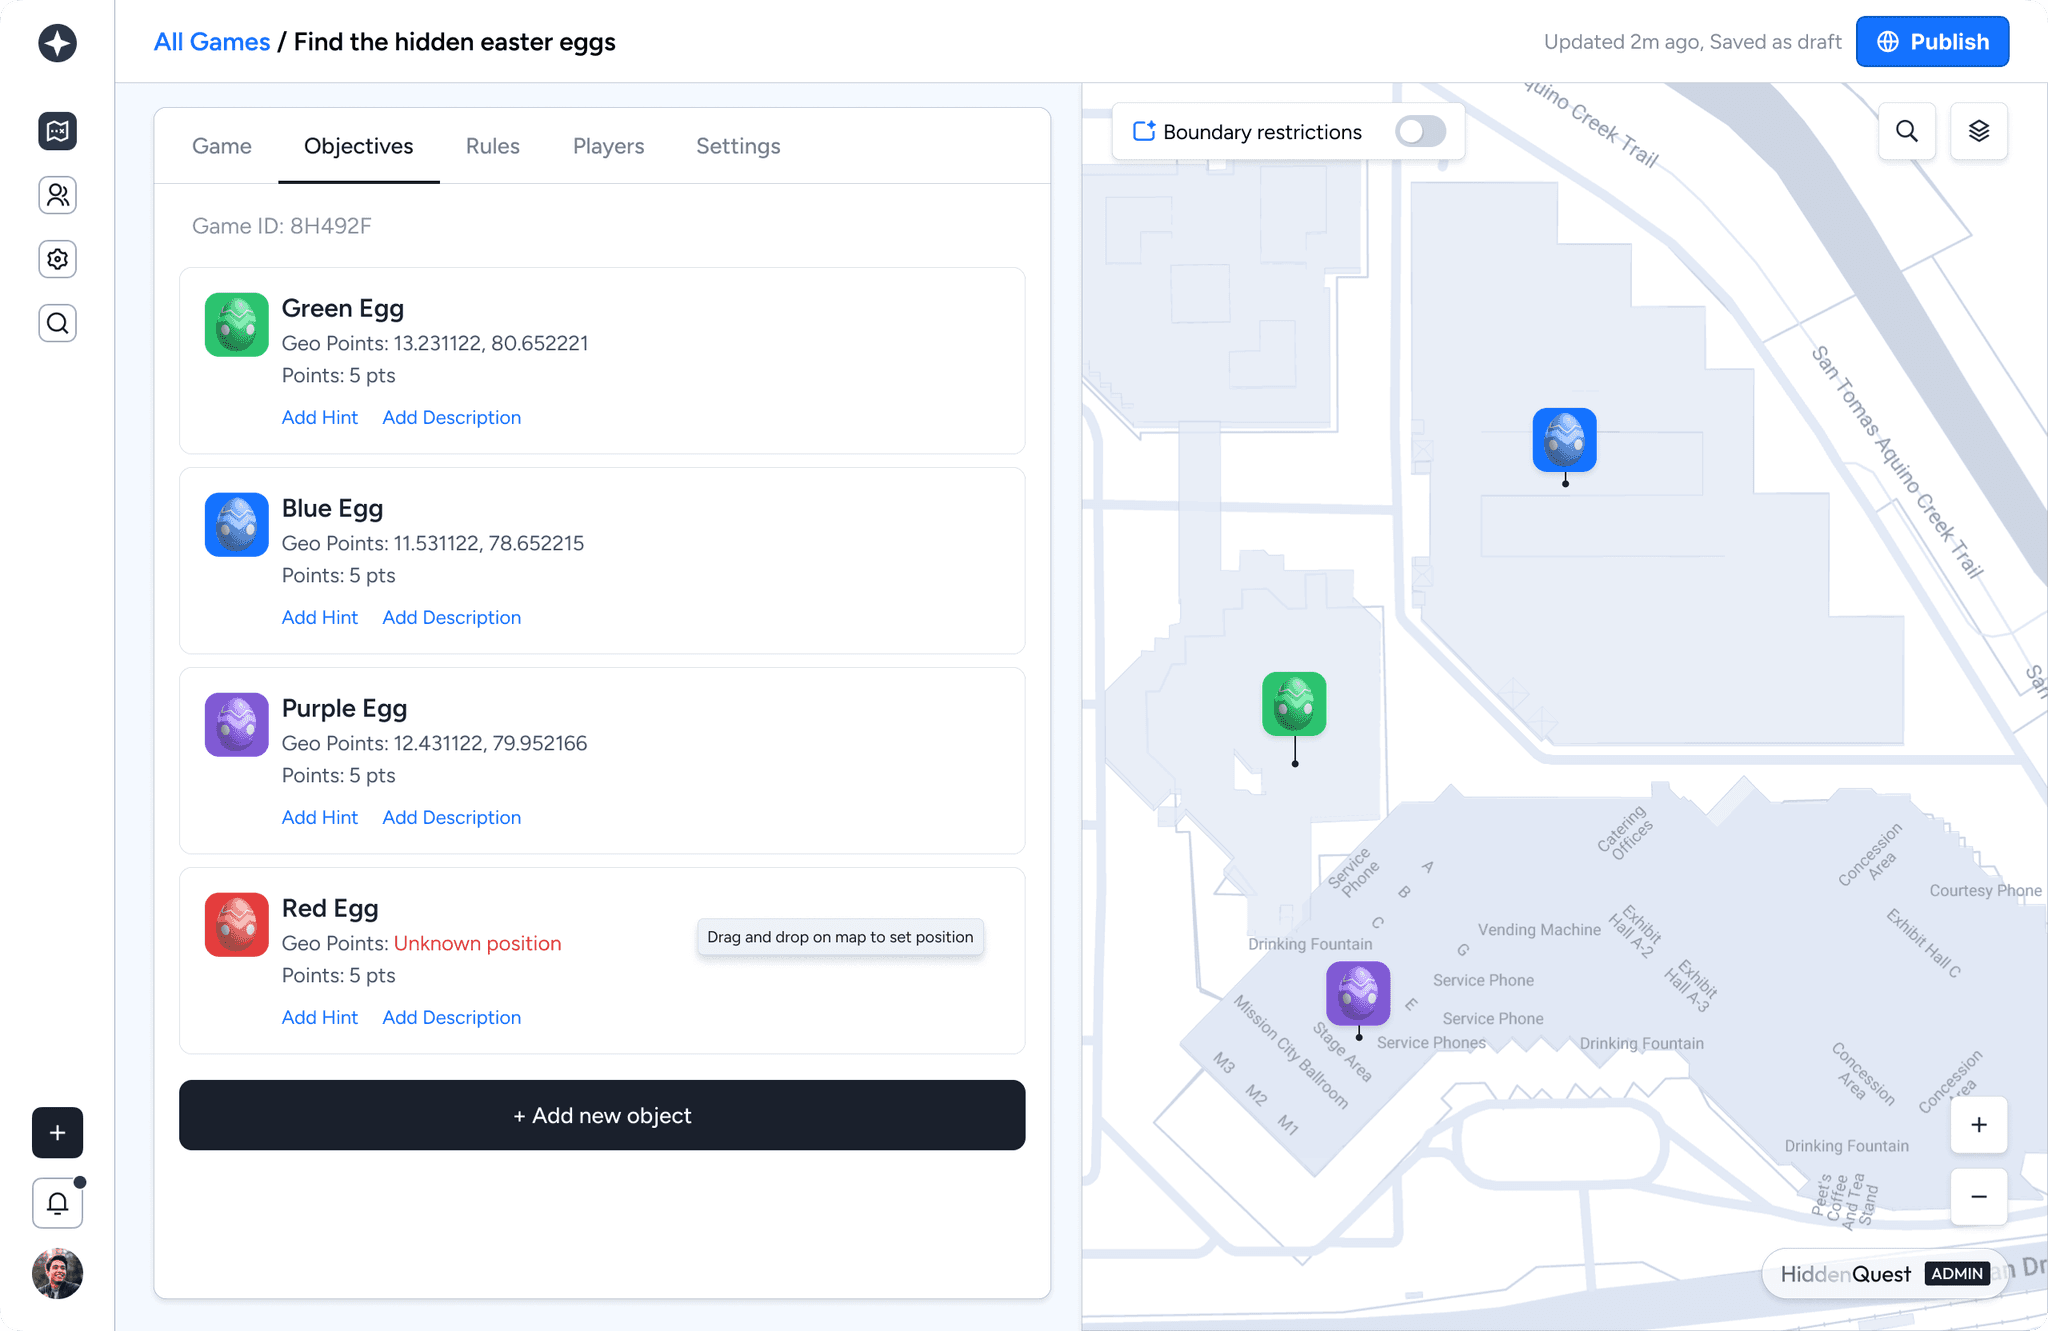The image size is (2048, 1331).
Task: Open the users icon in sidebar
Action: coord(57,195)
